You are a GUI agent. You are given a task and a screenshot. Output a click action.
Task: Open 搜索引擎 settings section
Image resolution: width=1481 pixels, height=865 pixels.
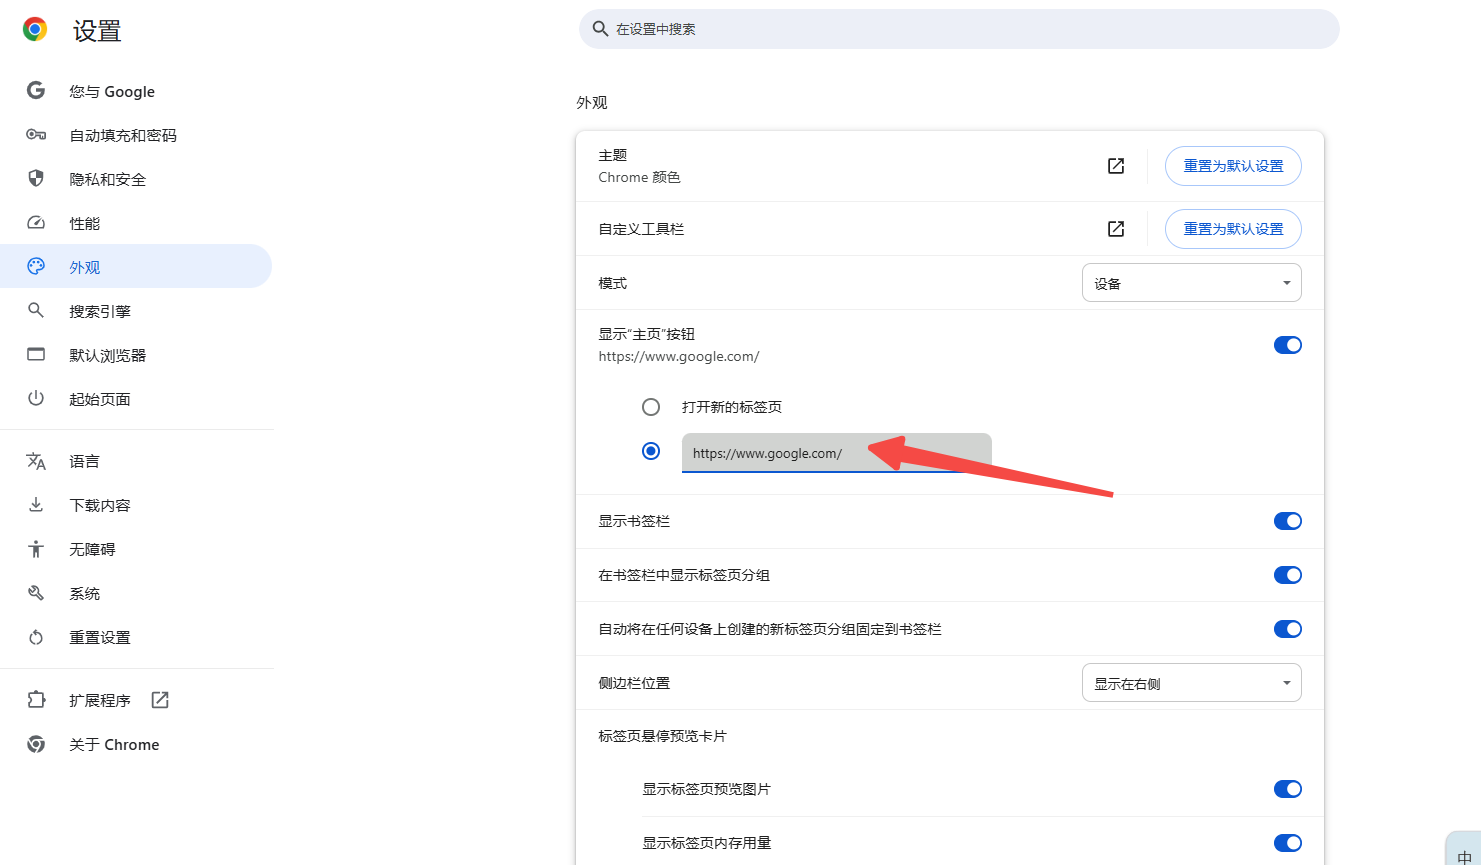pos(136,311)
